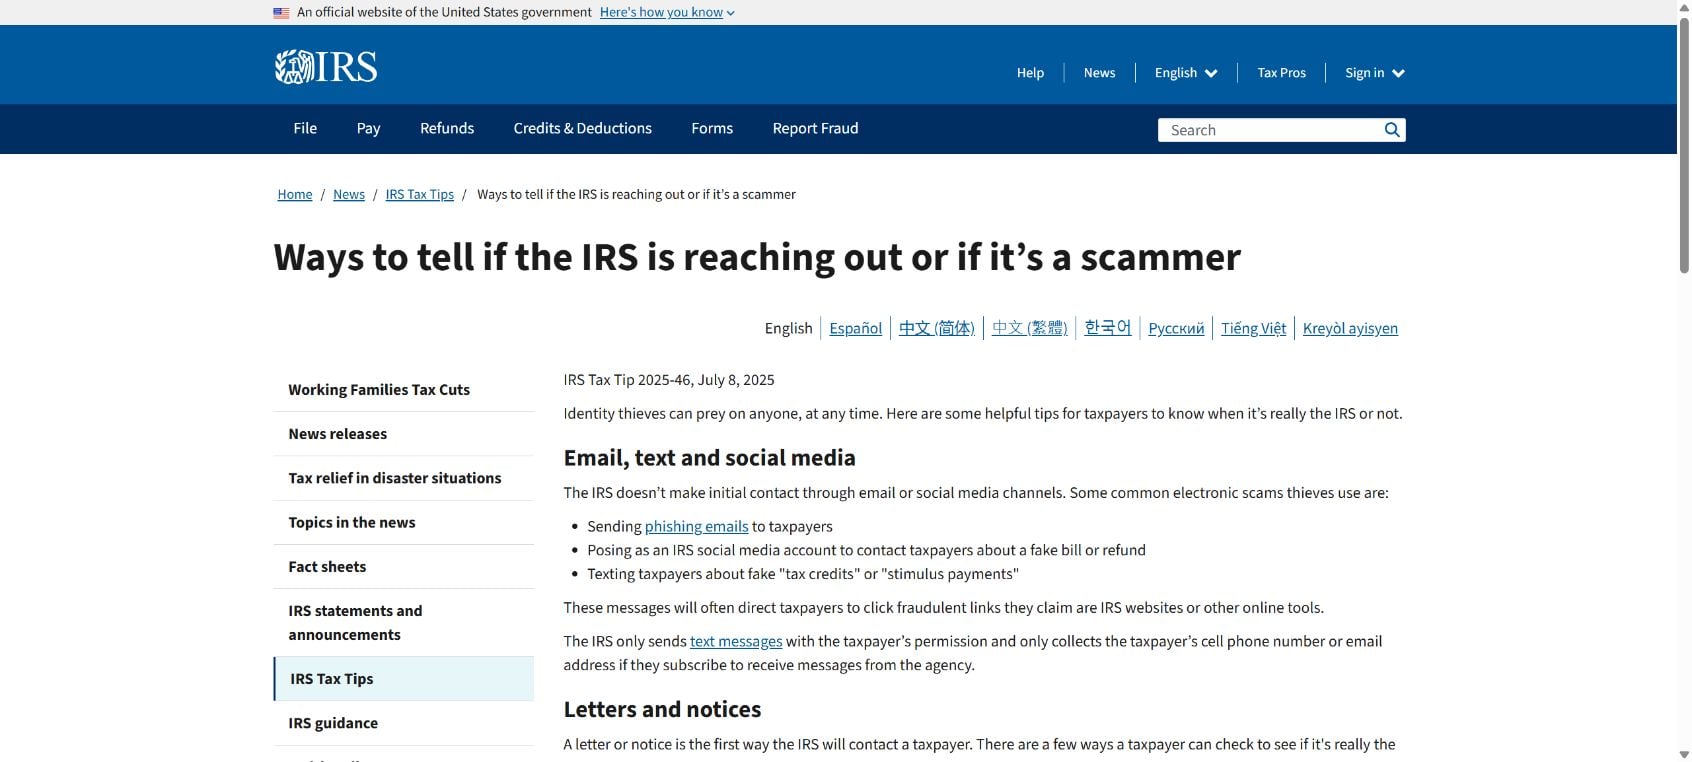Click the IRS logo

click(x=326, y=67)
